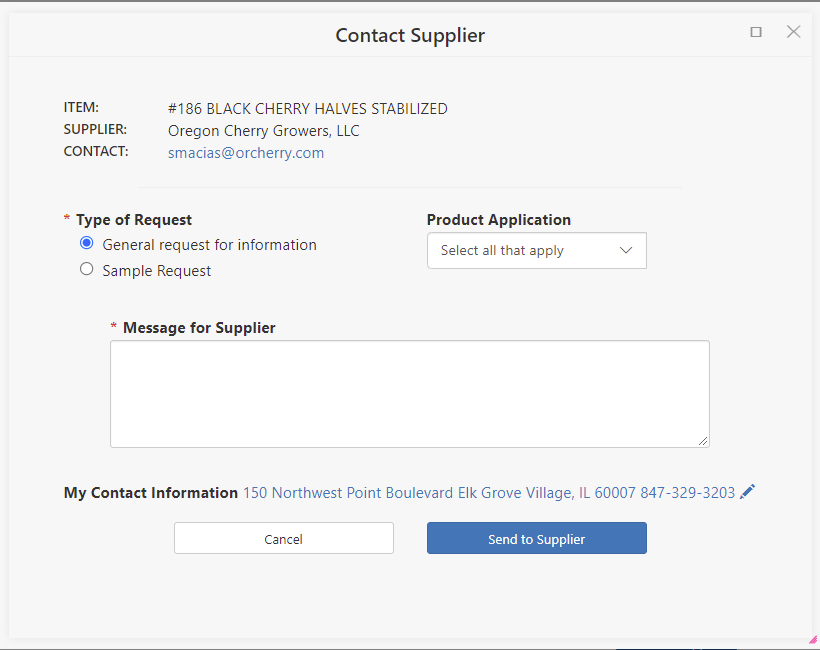This screenshot has width=820, height=650.
Task: Click the supplier name Oregon Cherry Growers, LLC
Action: [x=264, y=131]
